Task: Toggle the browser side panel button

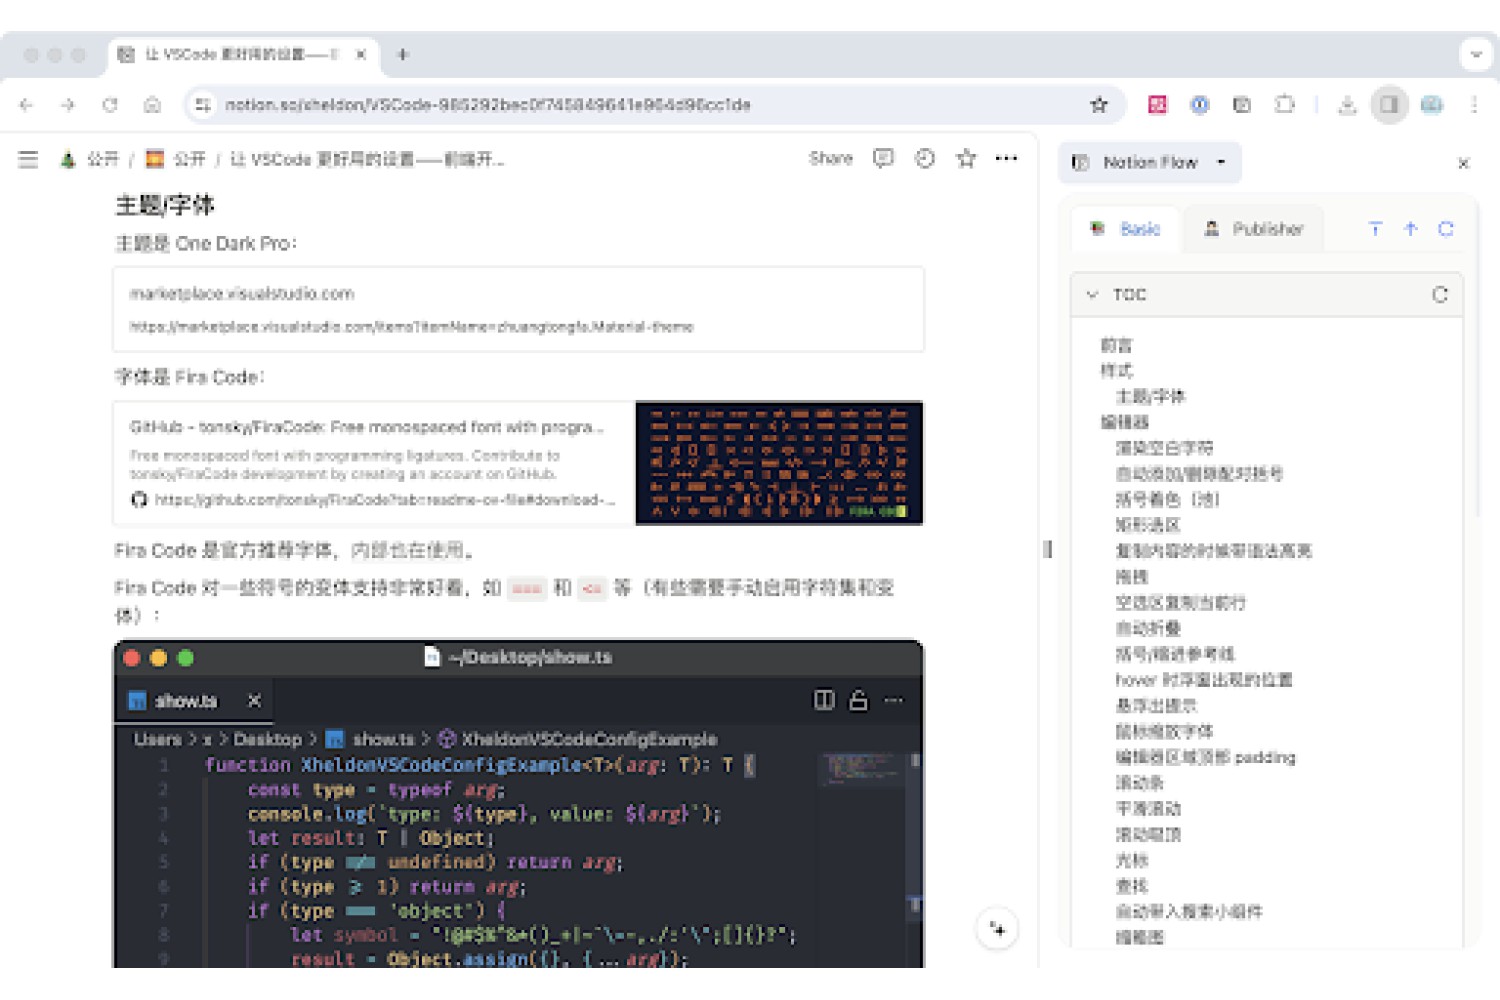Action: 1389,105
